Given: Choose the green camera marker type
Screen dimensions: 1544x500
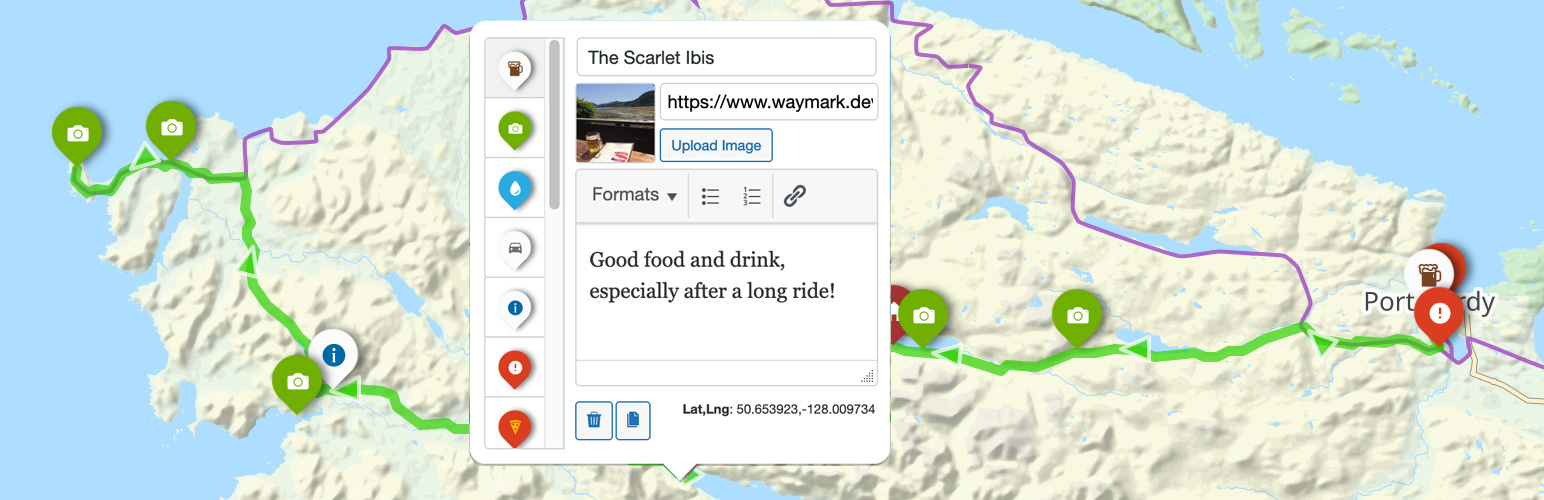Looking at the screenshot, I should click(x=515, y=128).
